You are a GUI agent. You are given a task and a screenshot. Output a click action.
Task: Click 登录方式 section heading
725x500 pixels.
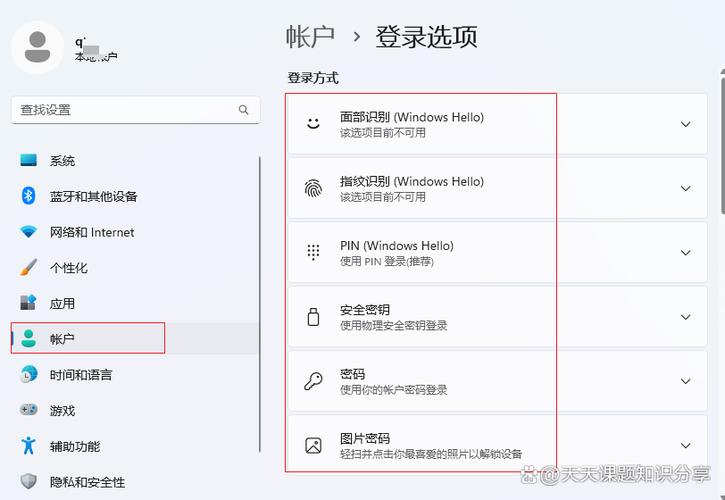[x=313, y=78]
